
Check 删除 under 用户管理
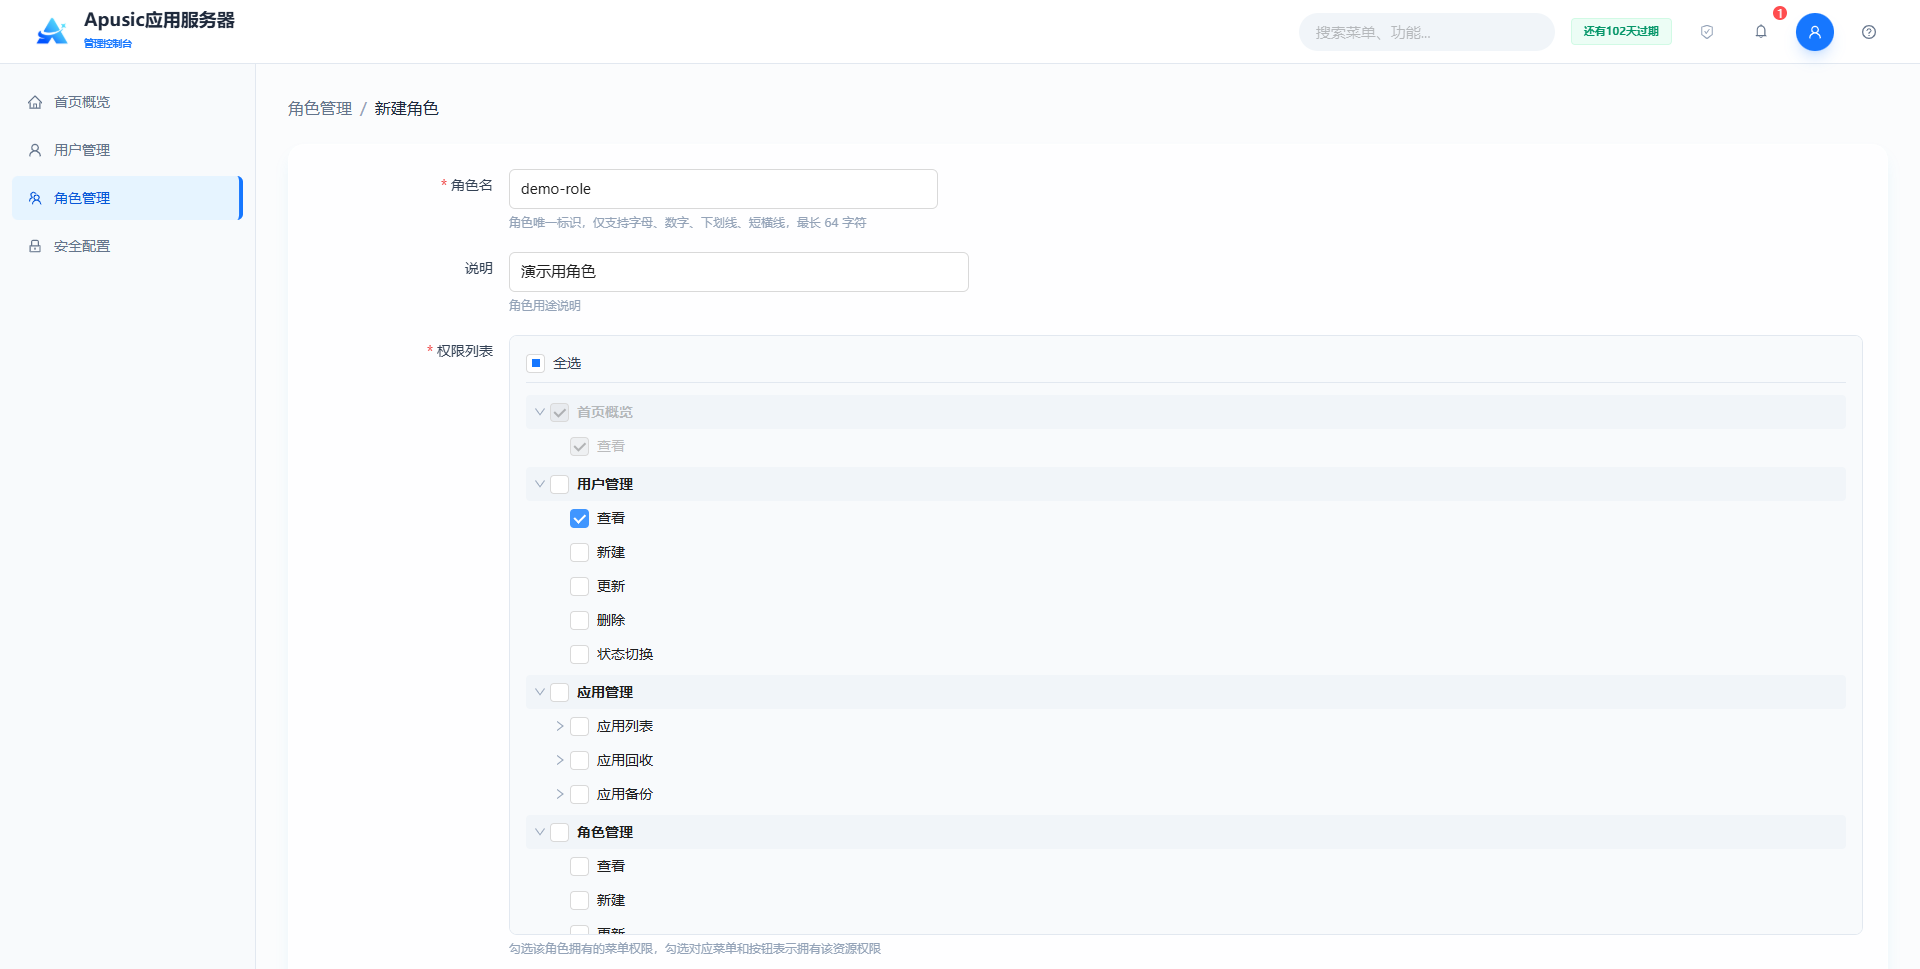pyautogui.click(x=580, y=620)
